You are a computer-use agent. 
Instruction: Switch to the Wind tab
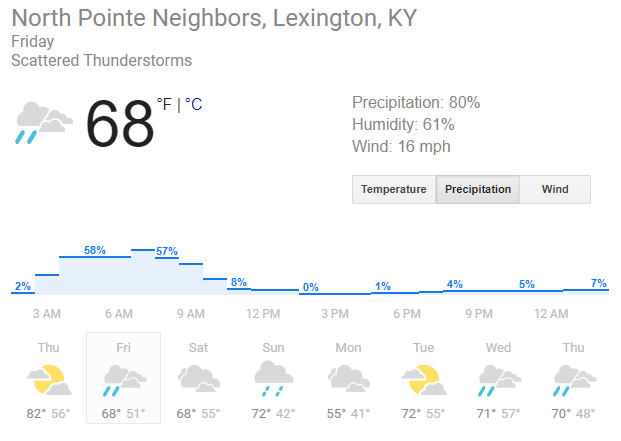click(555, 189)
